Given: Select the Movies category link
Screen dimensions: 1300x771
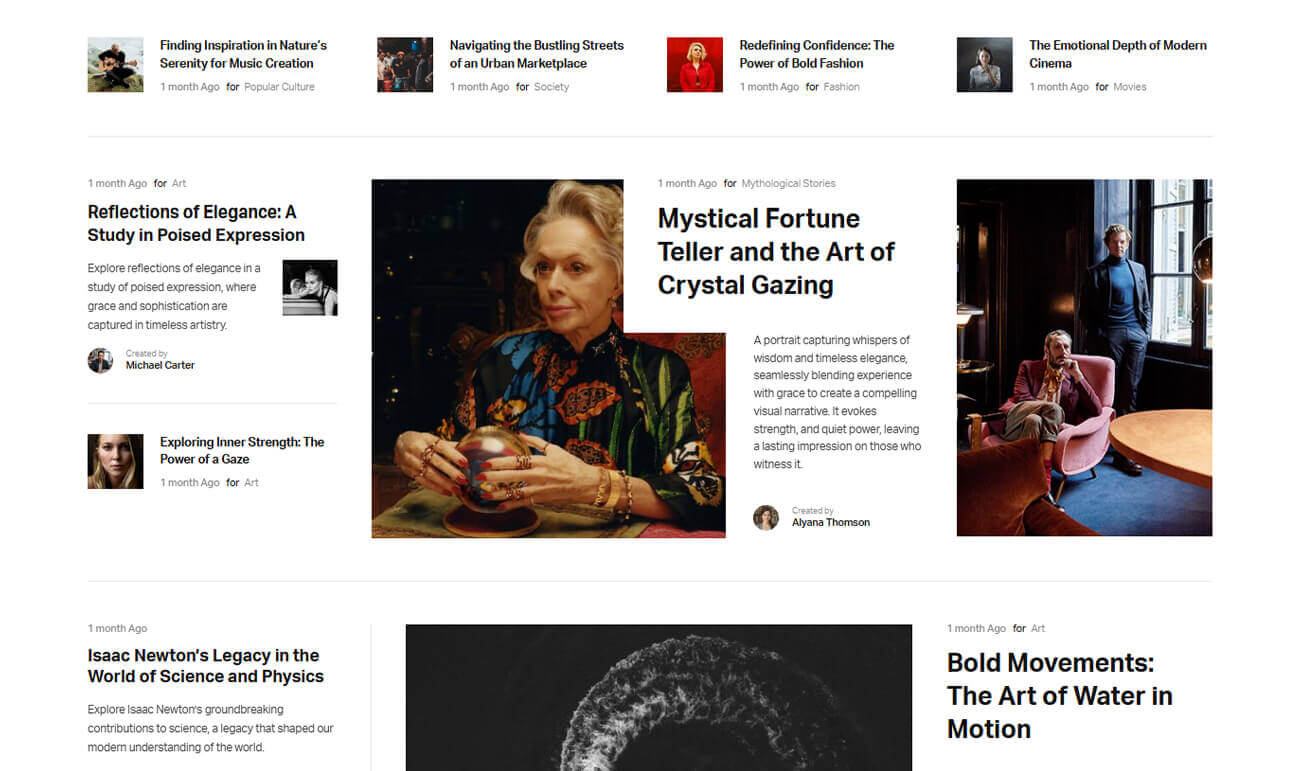Looking at the screenshot, I should tap(1130, 87).
